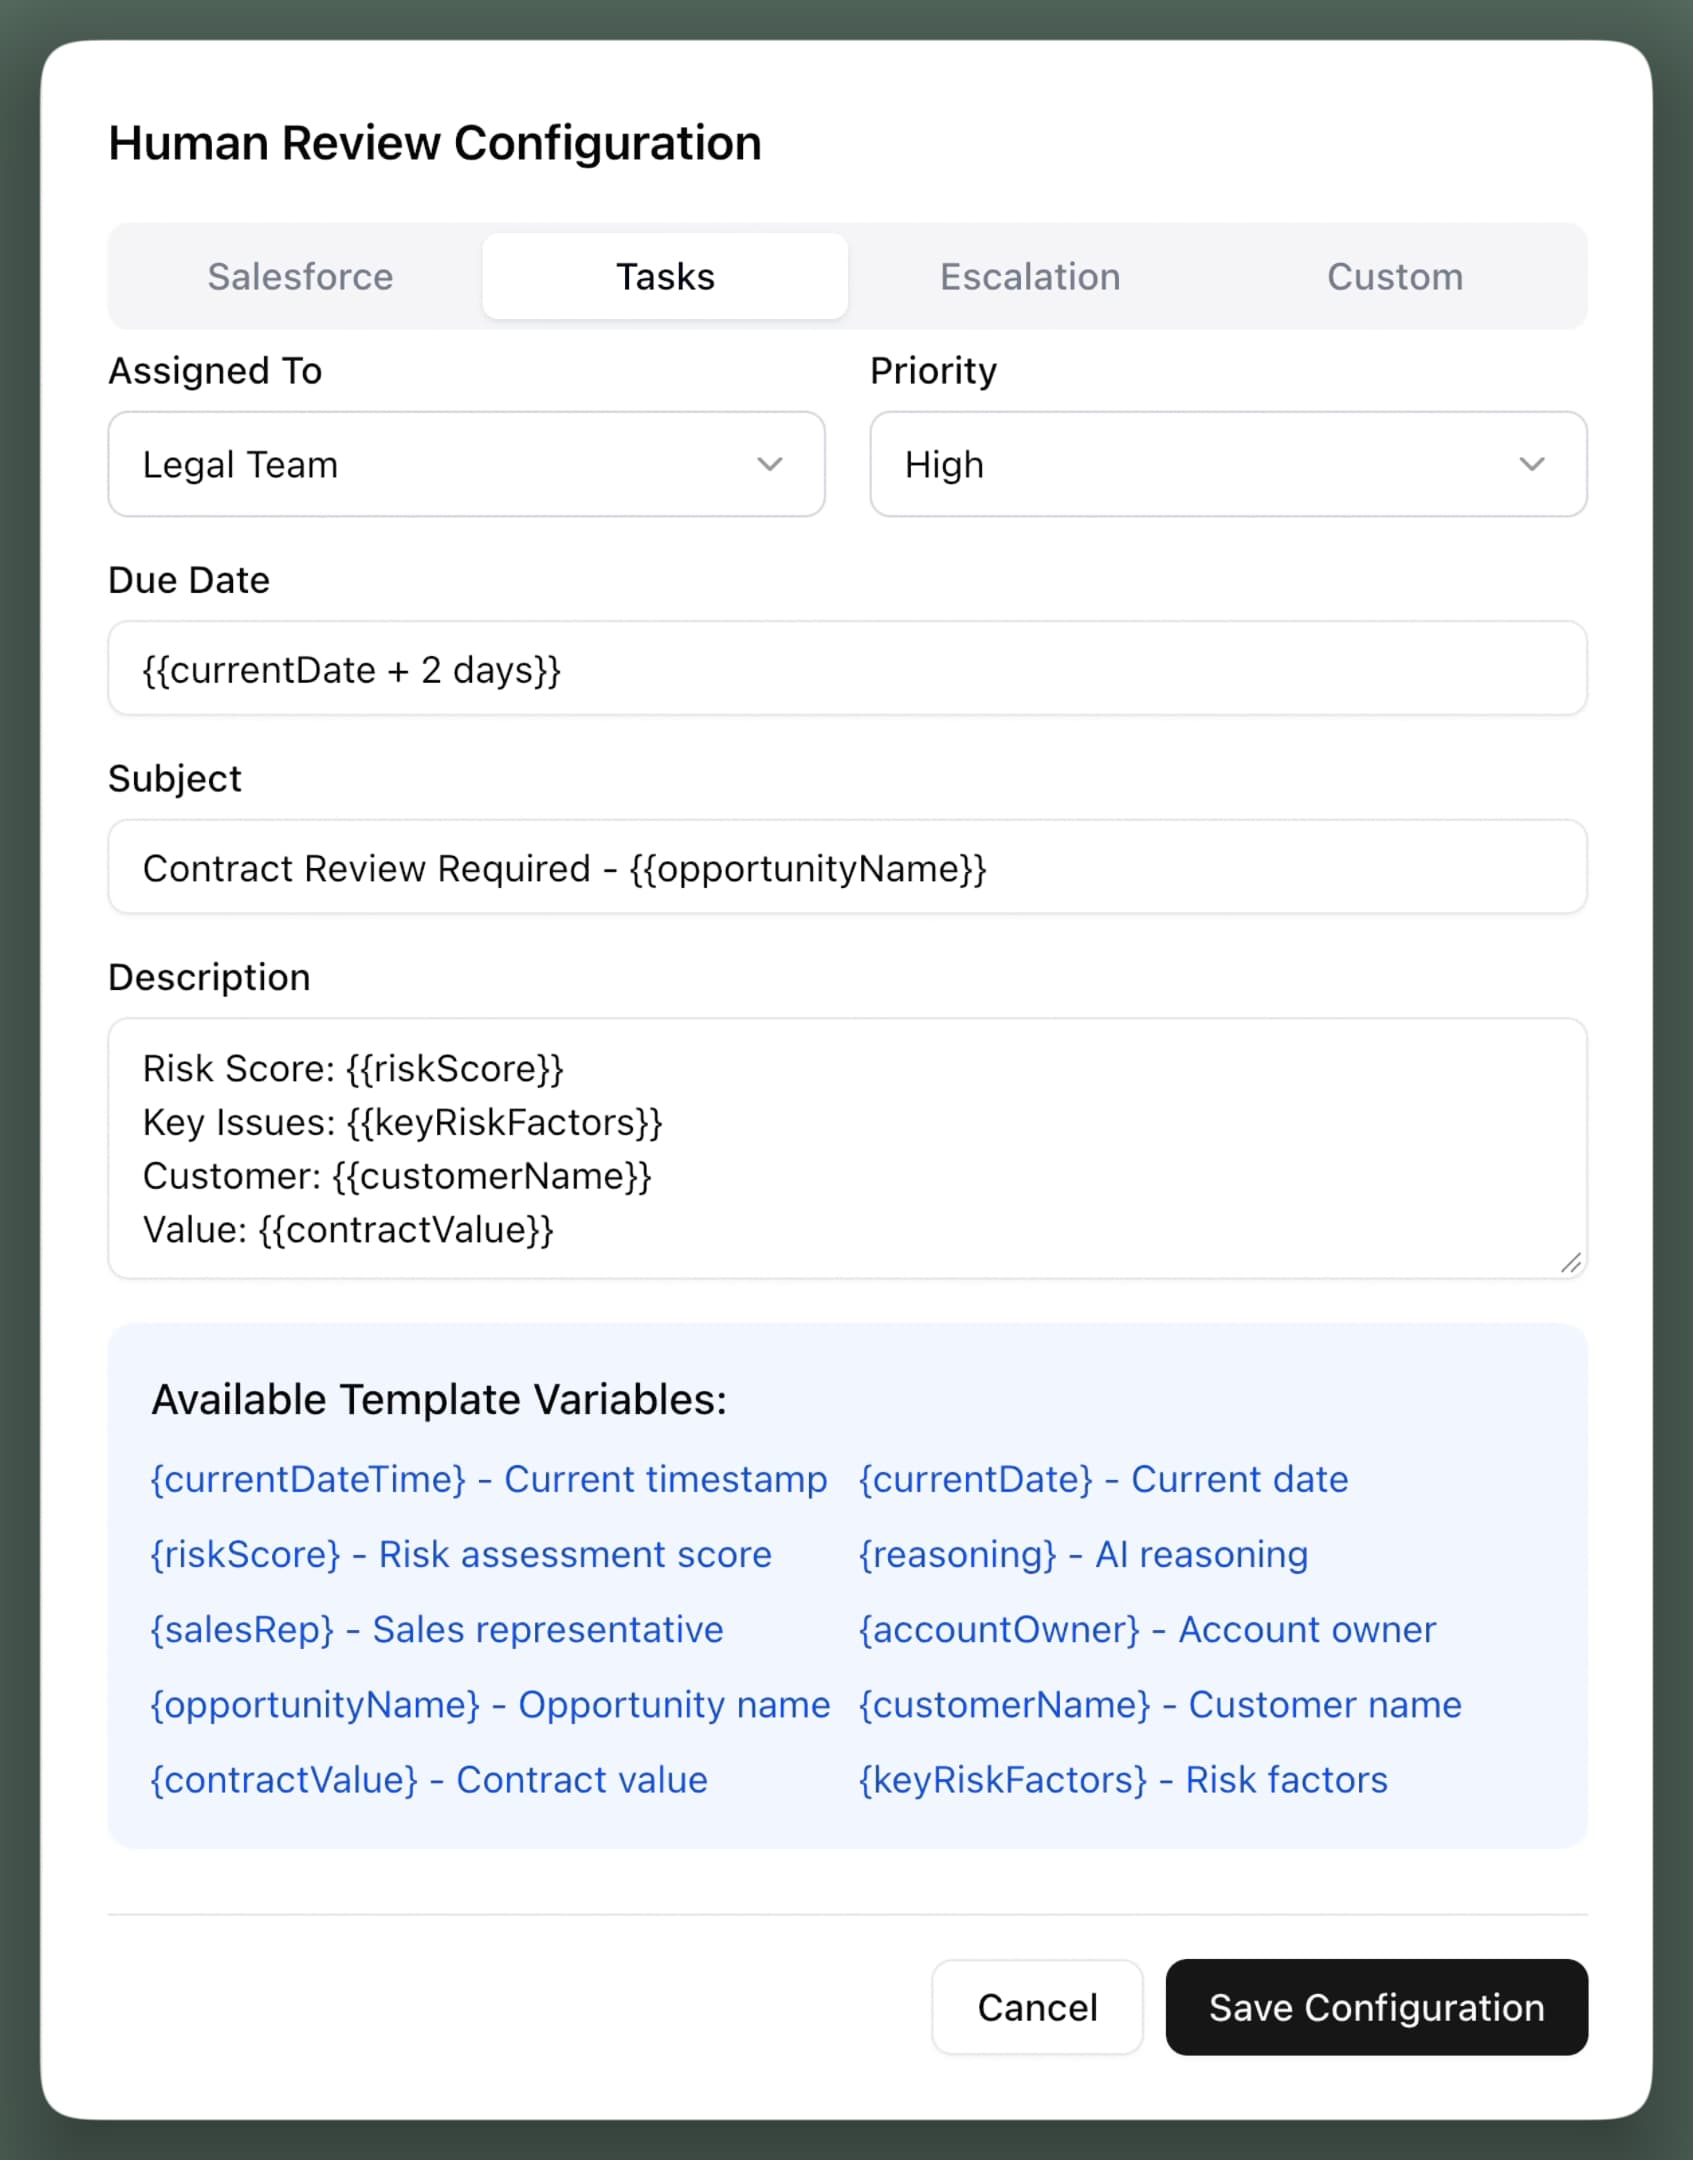Click {customerName} - Customer name variable
Viewport: 1693px width, 2160px height.
point(1161,1704)
